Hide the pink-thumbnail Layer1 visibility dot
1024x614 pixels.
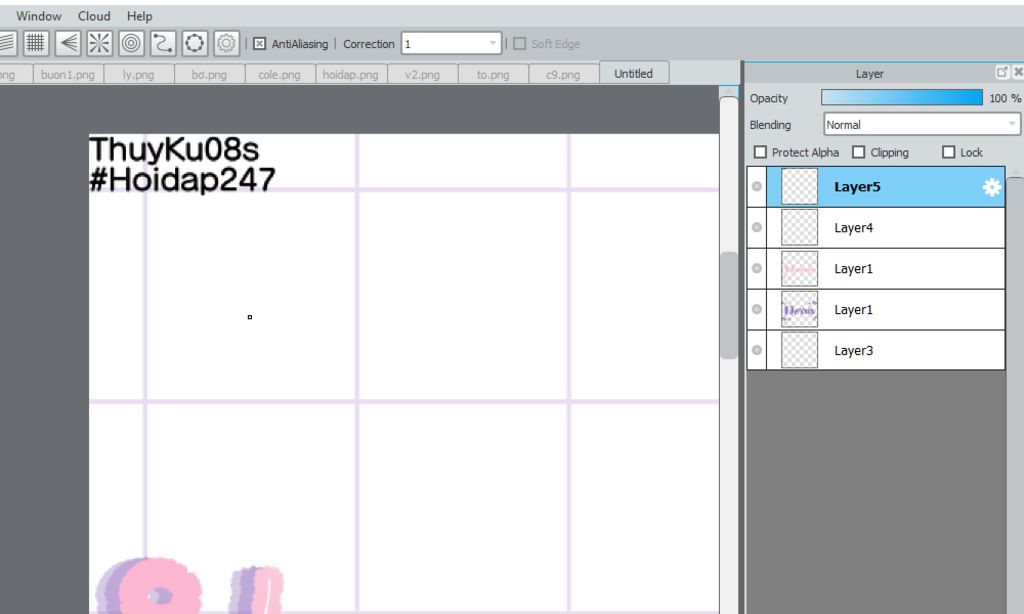(757, 268)
